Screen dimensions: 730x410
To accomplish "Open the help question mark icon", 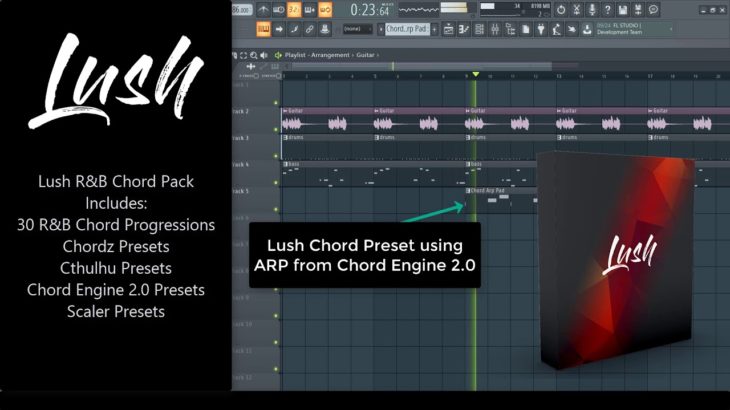I will point(607,10).
